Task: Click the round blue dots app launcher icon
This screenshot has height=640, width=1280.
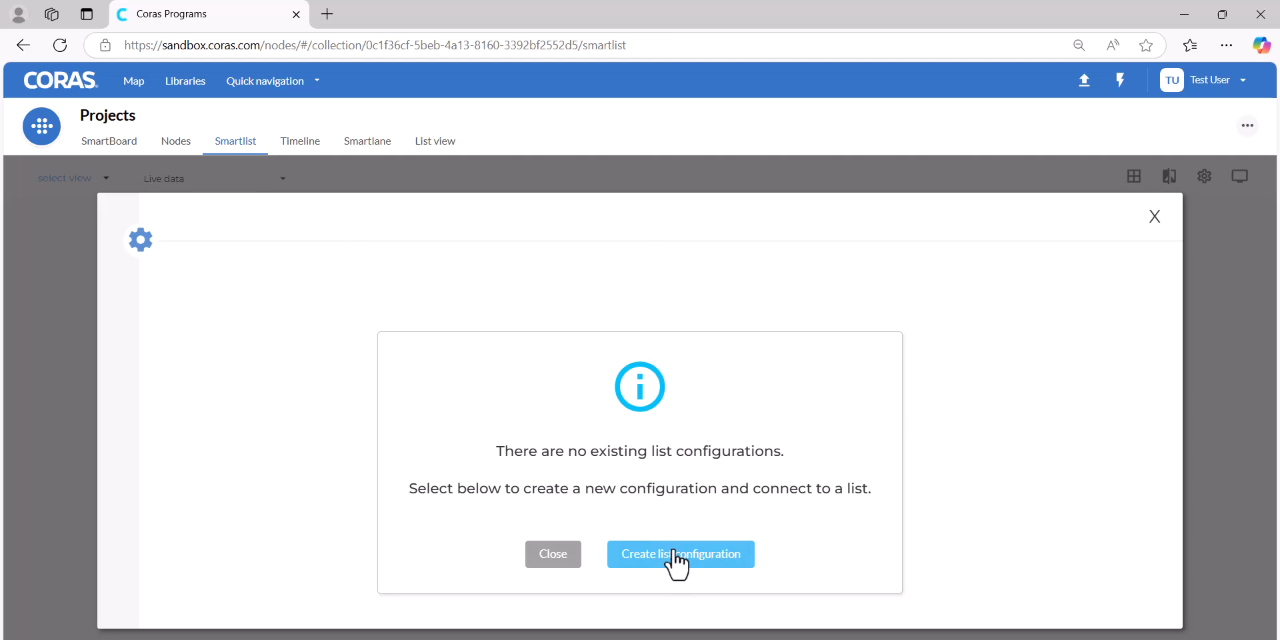Action: pyautogui.click(x=41, y=126)
